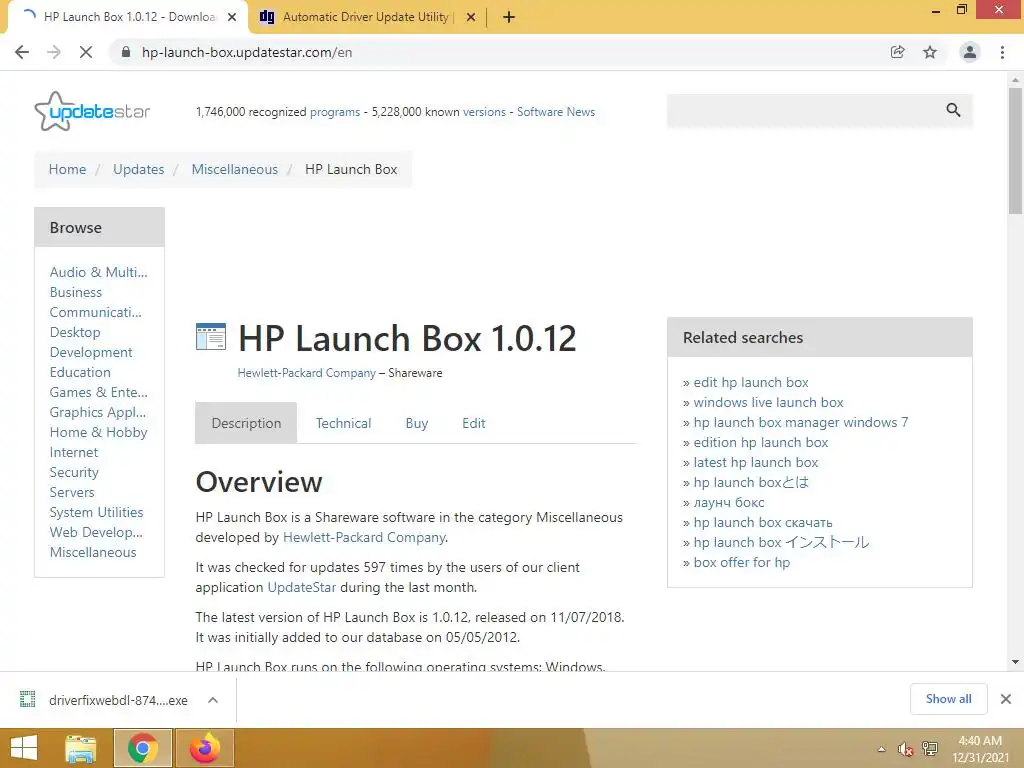Go to Updates breadcrumb
The height and width of the screenshot is (768, 1024).
[138, 169]
